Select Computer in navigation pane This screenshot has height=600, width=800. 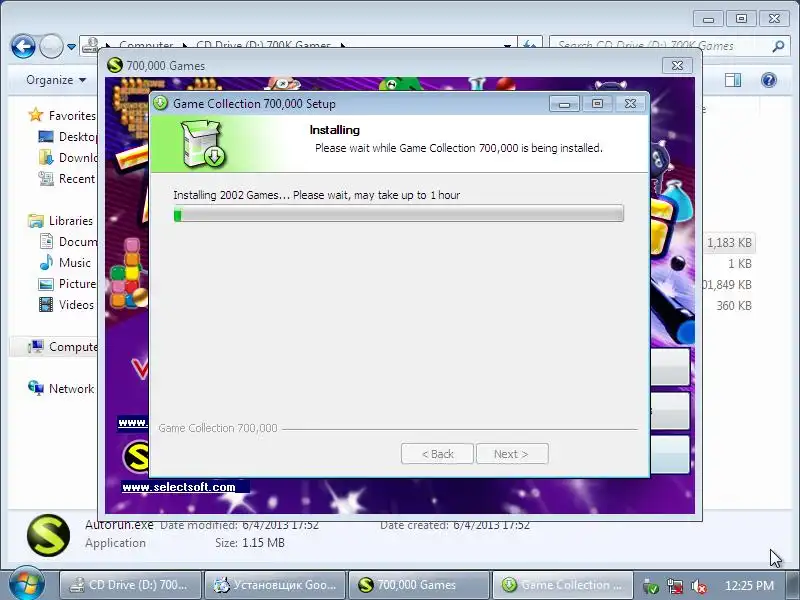pyautogui.click(x=62, y=346)
